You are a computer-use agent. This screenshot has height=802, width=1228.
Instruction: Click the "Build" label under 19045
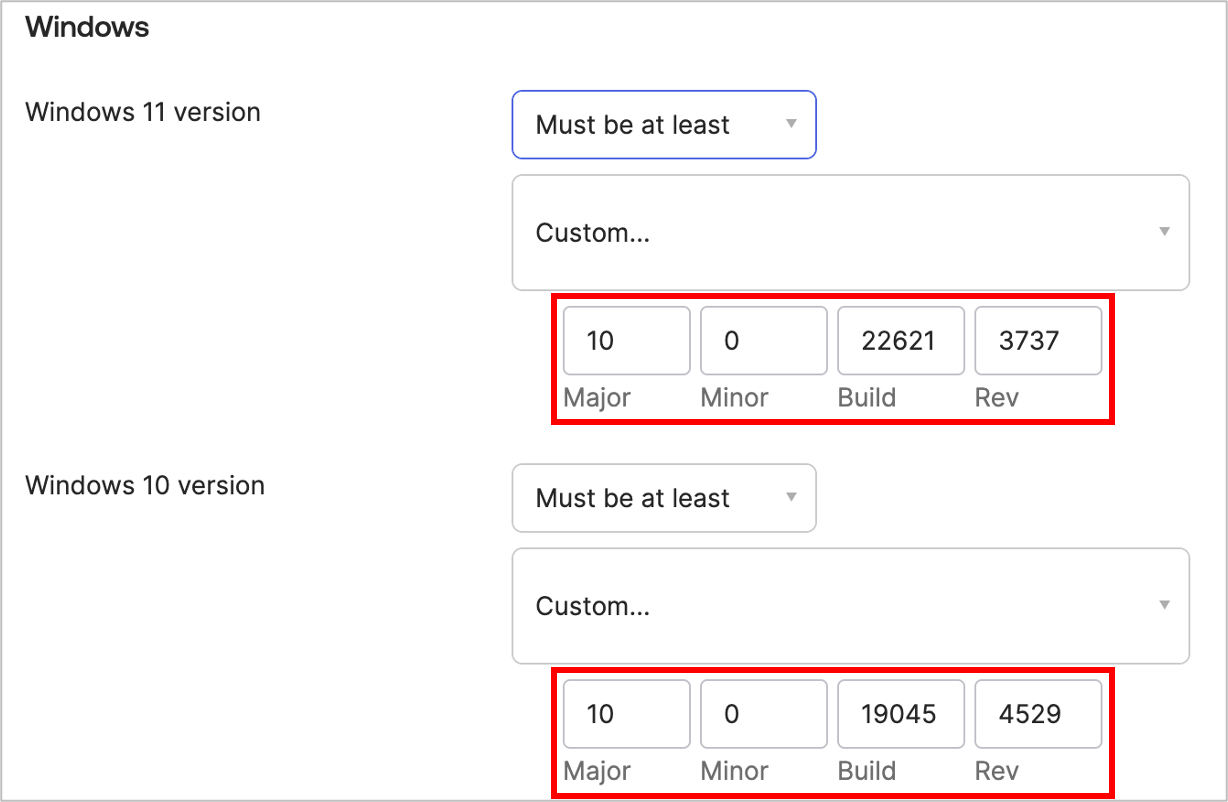coord(866,771)
